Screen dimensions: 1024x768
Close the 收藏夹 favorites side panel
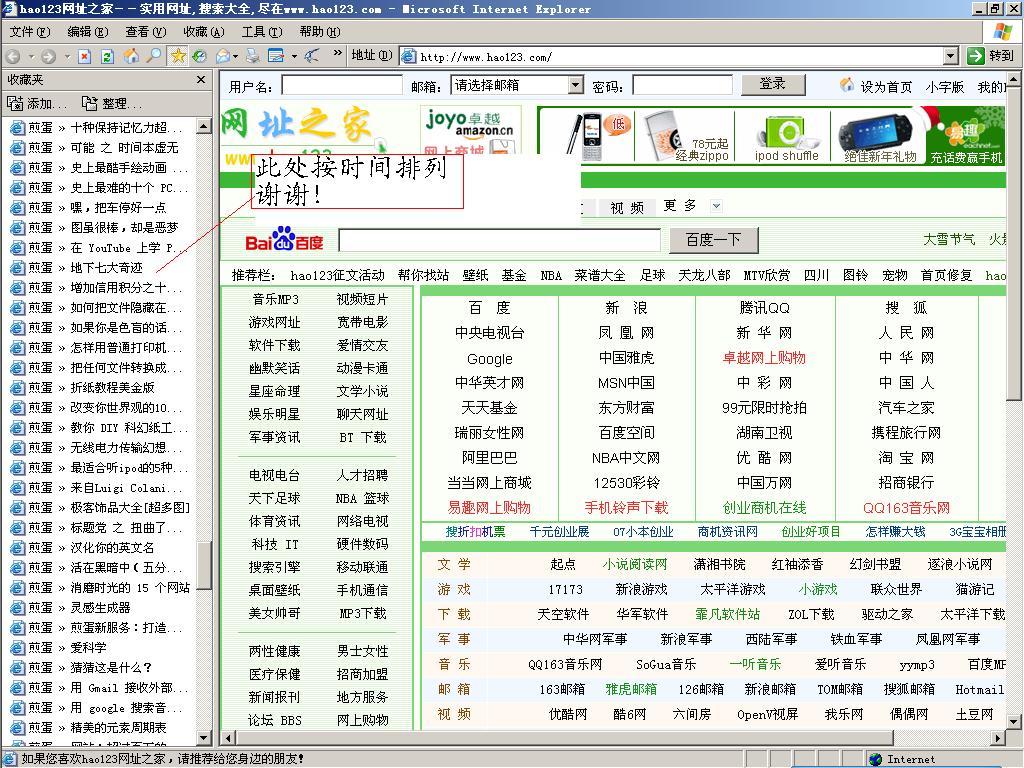(201, 80)
